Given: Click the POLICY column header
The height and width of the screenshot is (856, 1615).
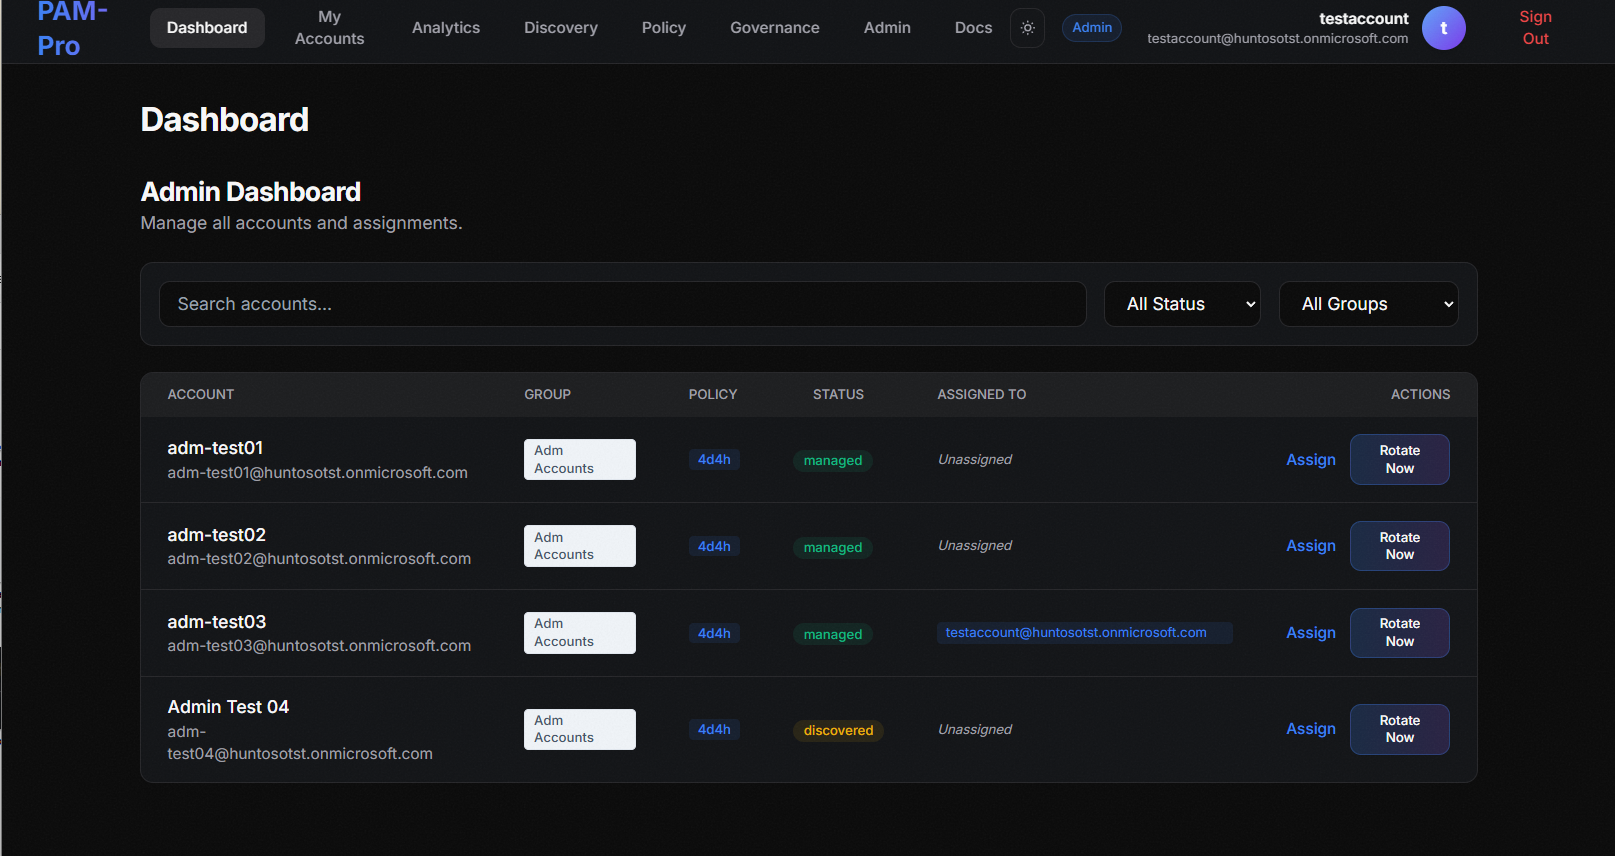Looking at the screenshot, I should tap(712, 395).
